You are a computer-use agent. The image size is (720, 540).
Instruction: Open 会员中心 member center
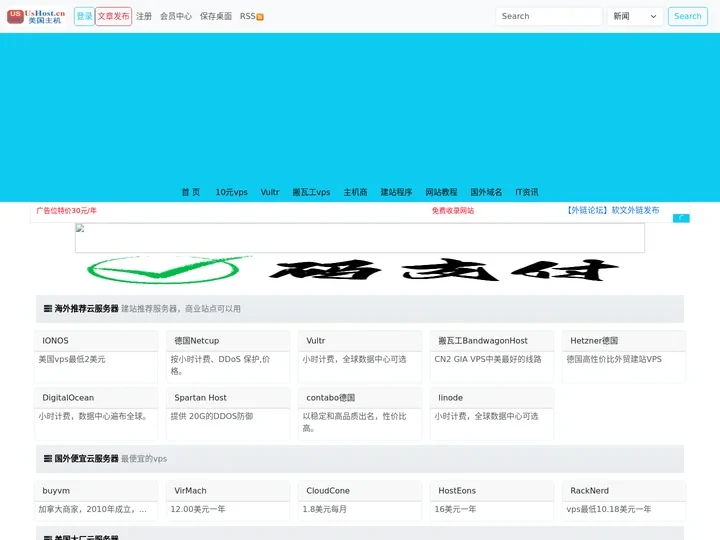pos(176,17)
